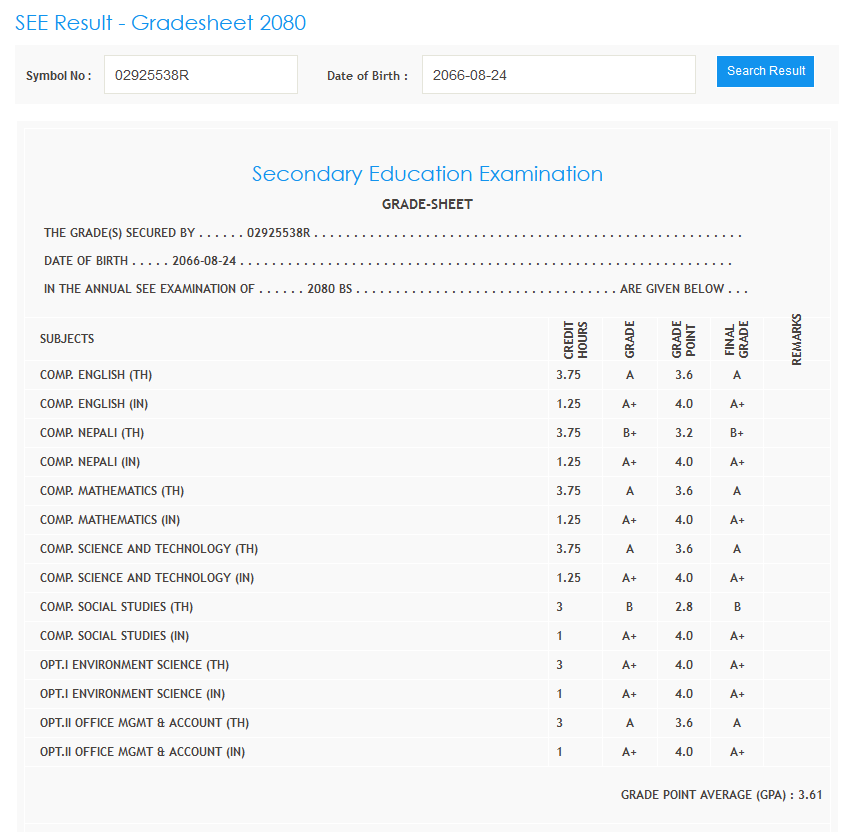Click the GRADE-SHEET subtitle
The width and height of the screenshot is (858, 832).
tap(427, 205)
